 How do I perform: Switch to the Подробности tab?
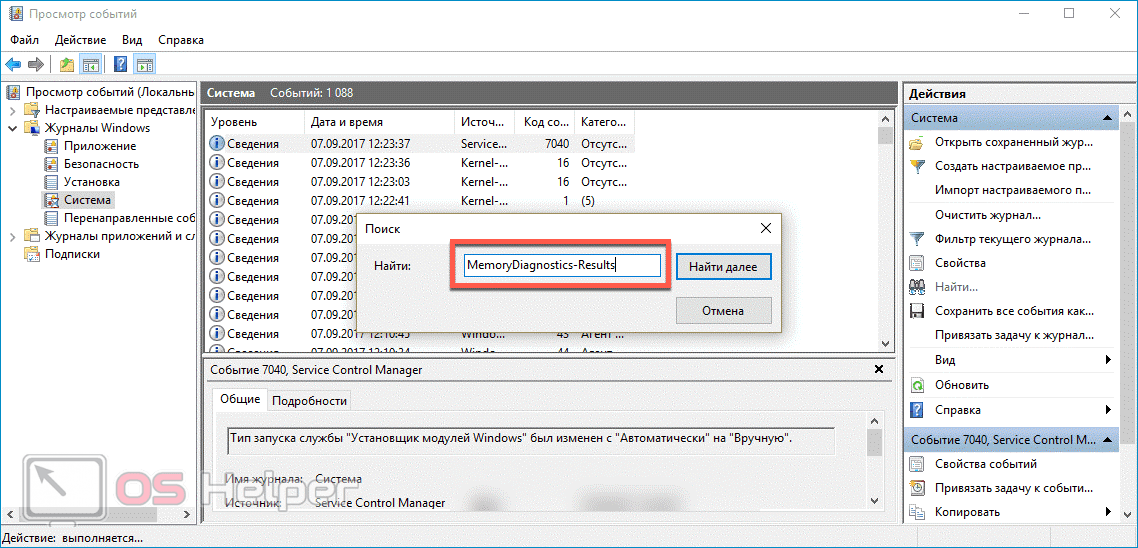309,400
